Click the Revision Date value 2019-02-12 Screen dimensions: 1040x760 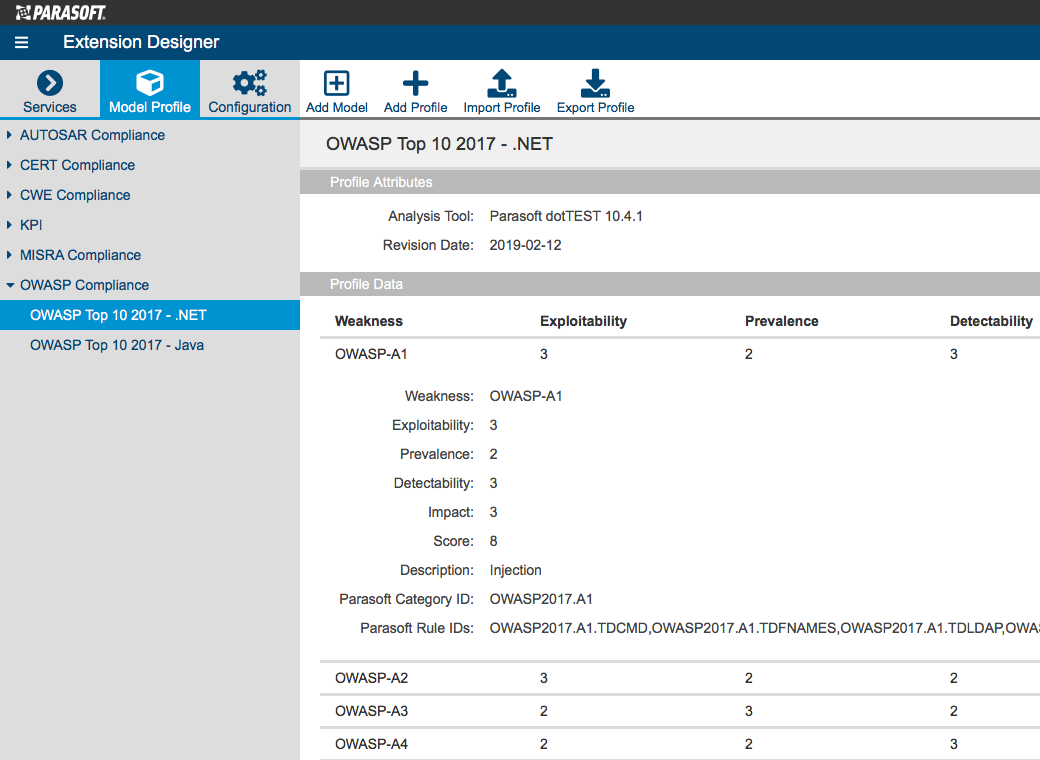tap(525, 245)
